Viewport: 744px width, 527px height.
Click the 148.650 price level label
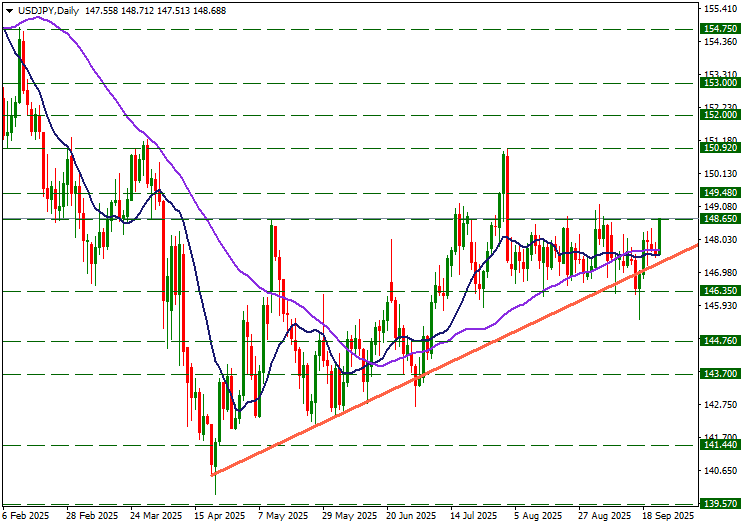[x=720, y=218]
